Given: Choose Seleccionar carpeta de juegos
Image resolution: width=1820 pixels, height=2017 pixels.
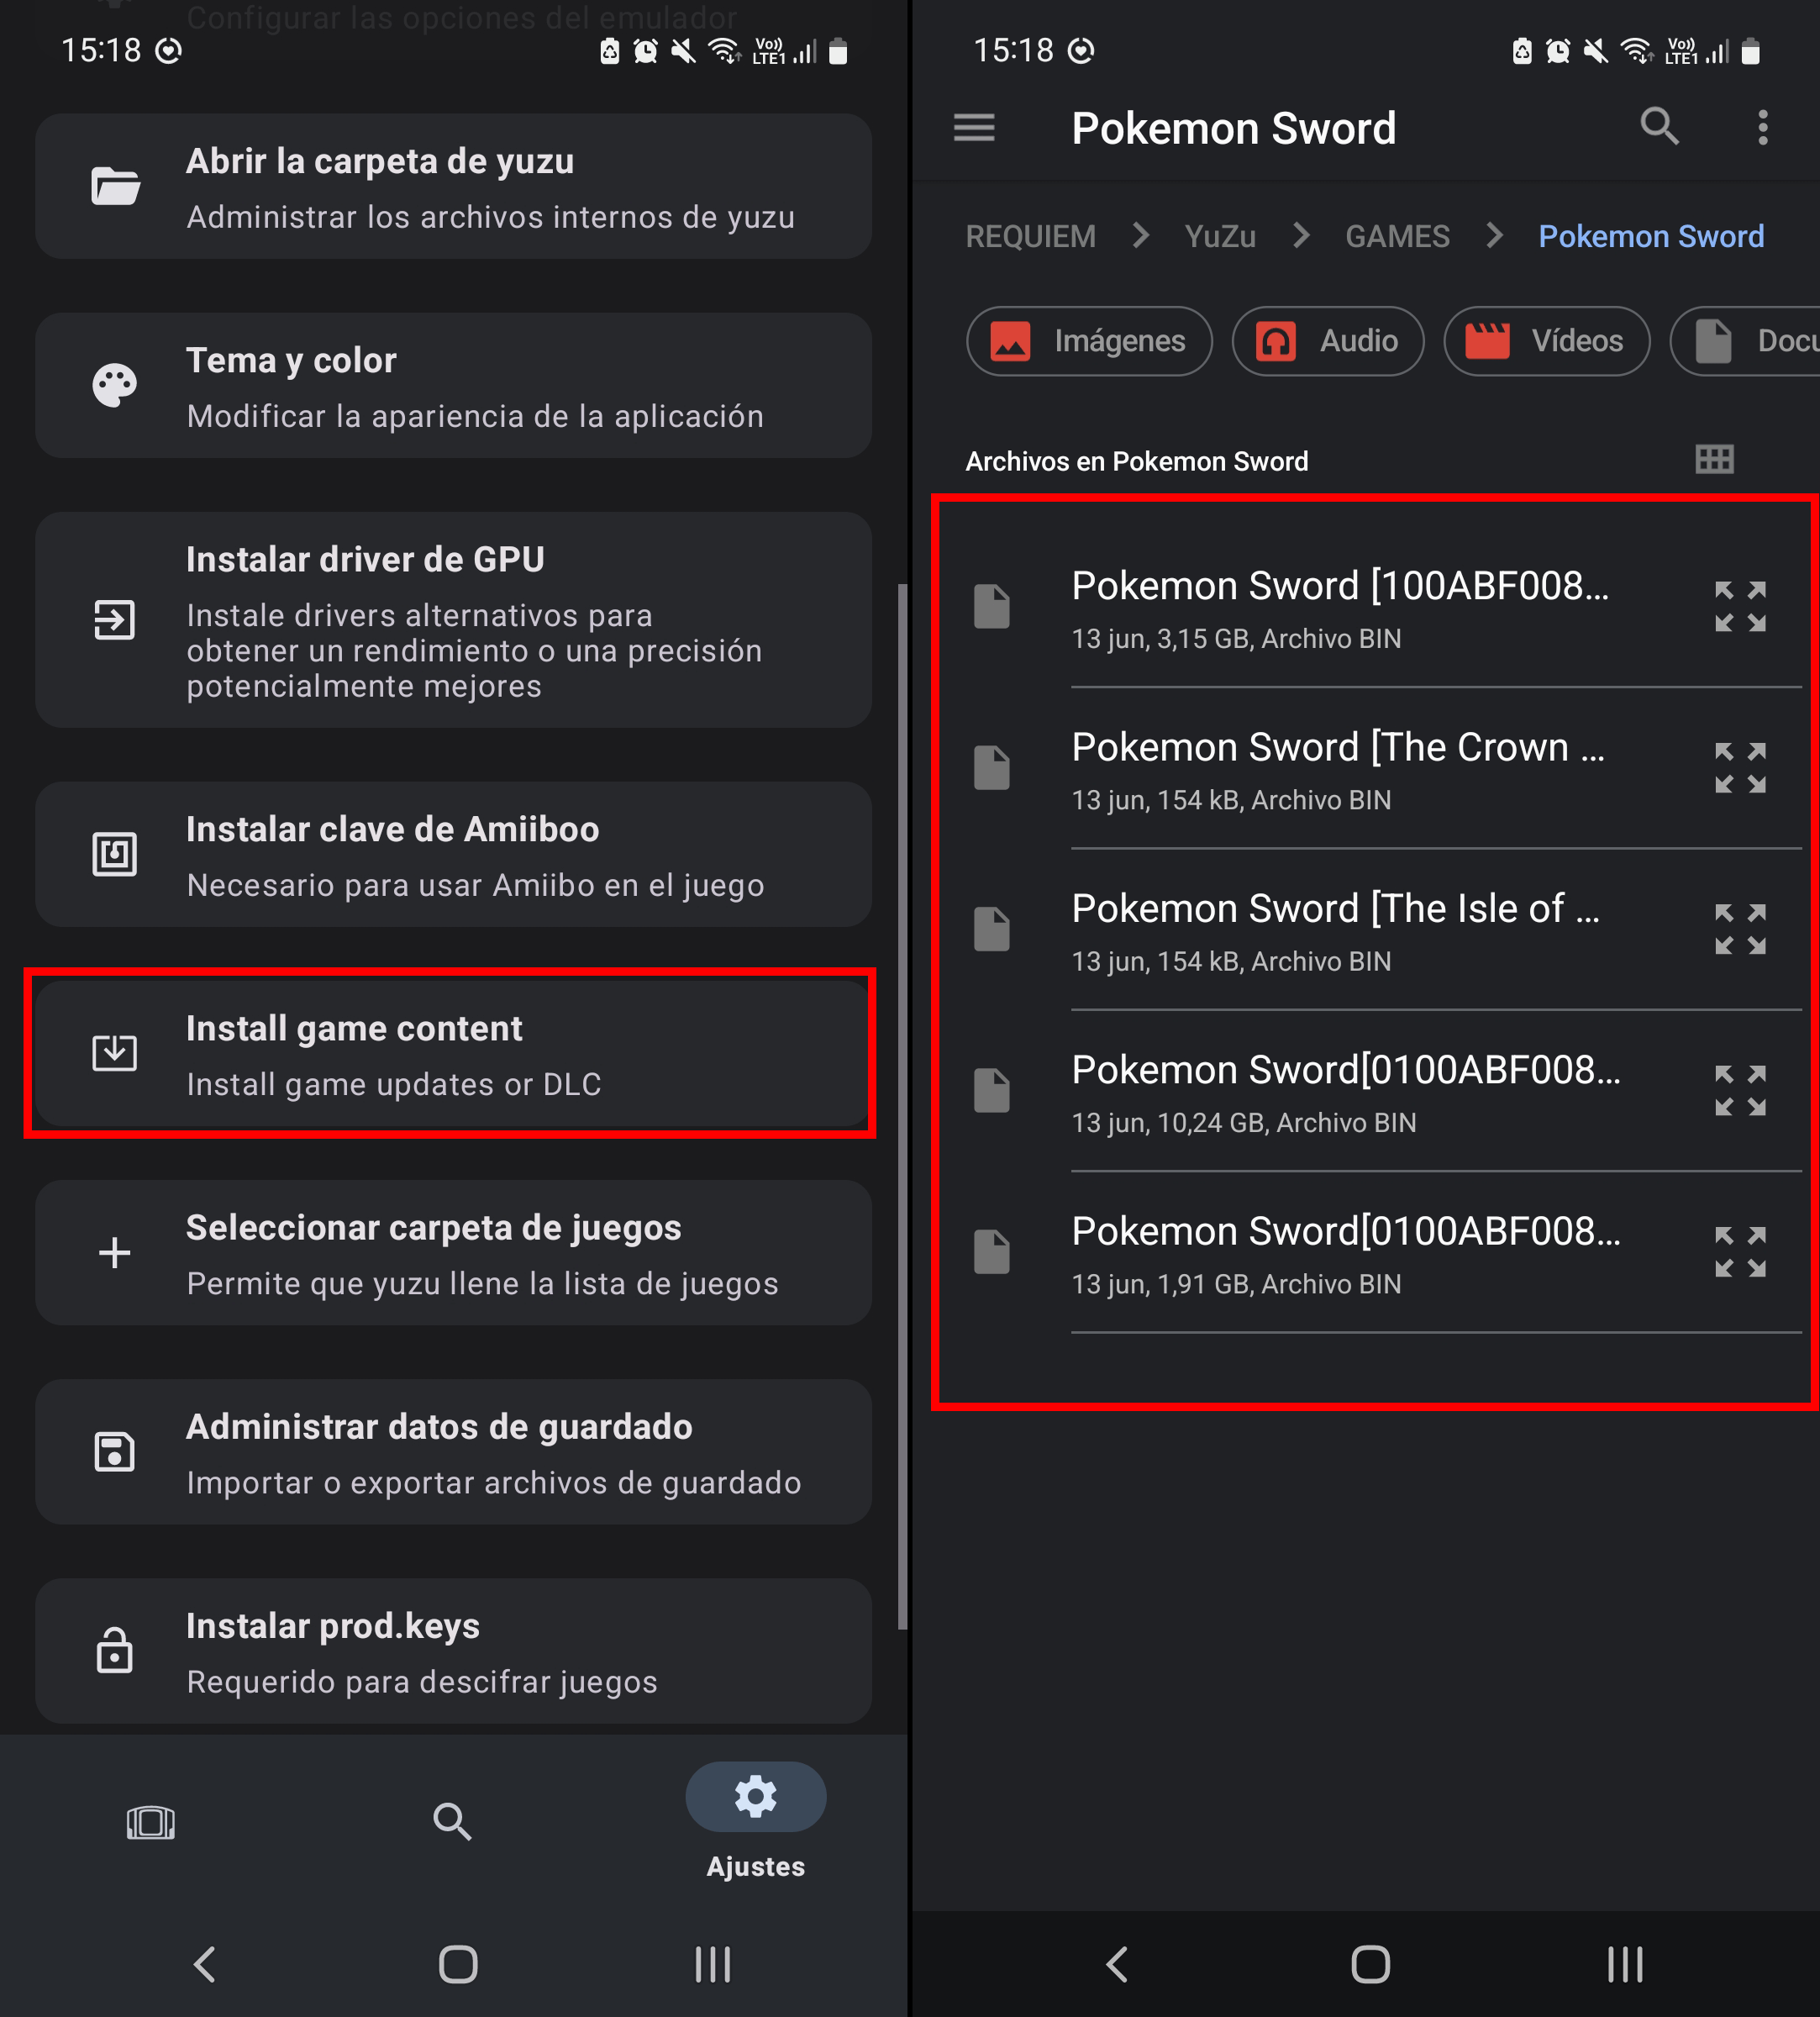Looking at the screenshot, I should coord(453,1252).
